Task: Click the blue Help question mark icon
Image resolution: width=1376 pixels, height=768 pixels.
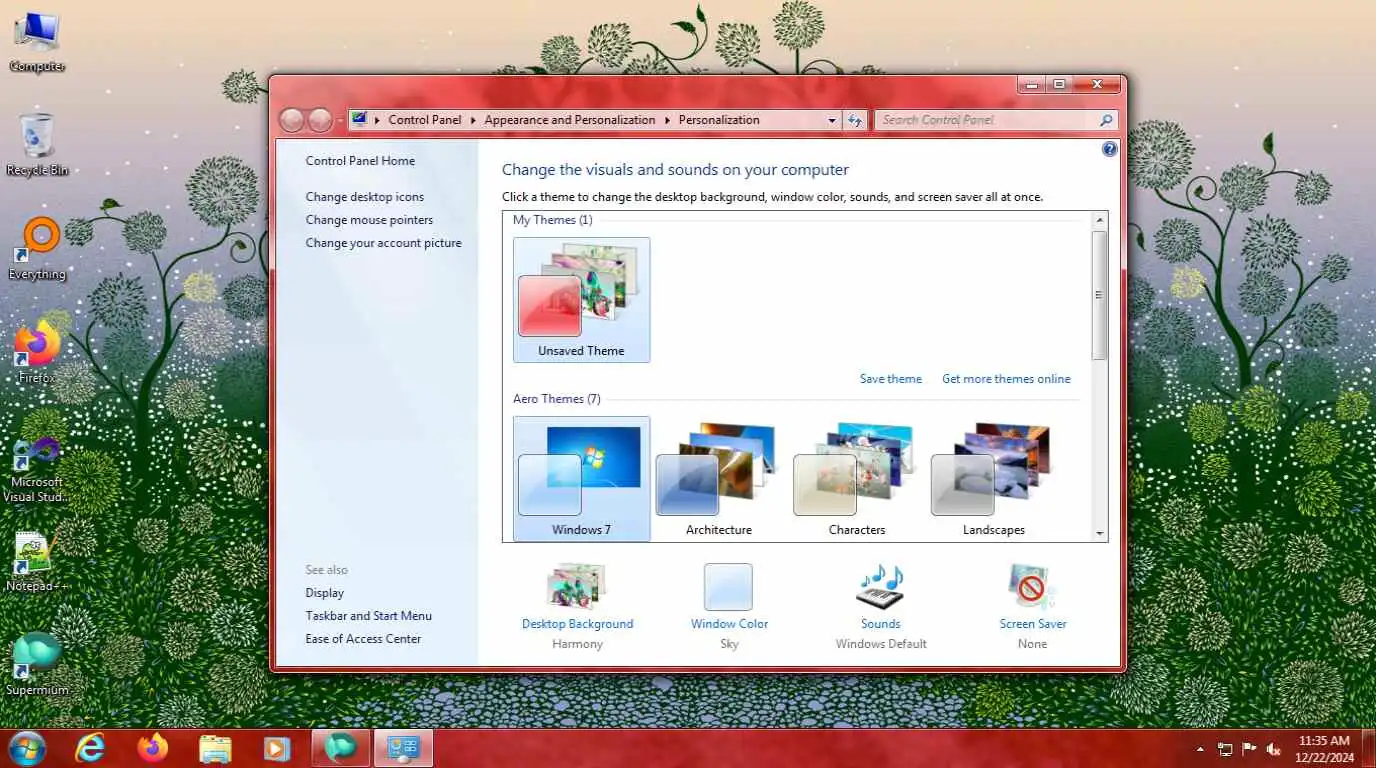Action: pyautogui.click(x=1109, y=149)
